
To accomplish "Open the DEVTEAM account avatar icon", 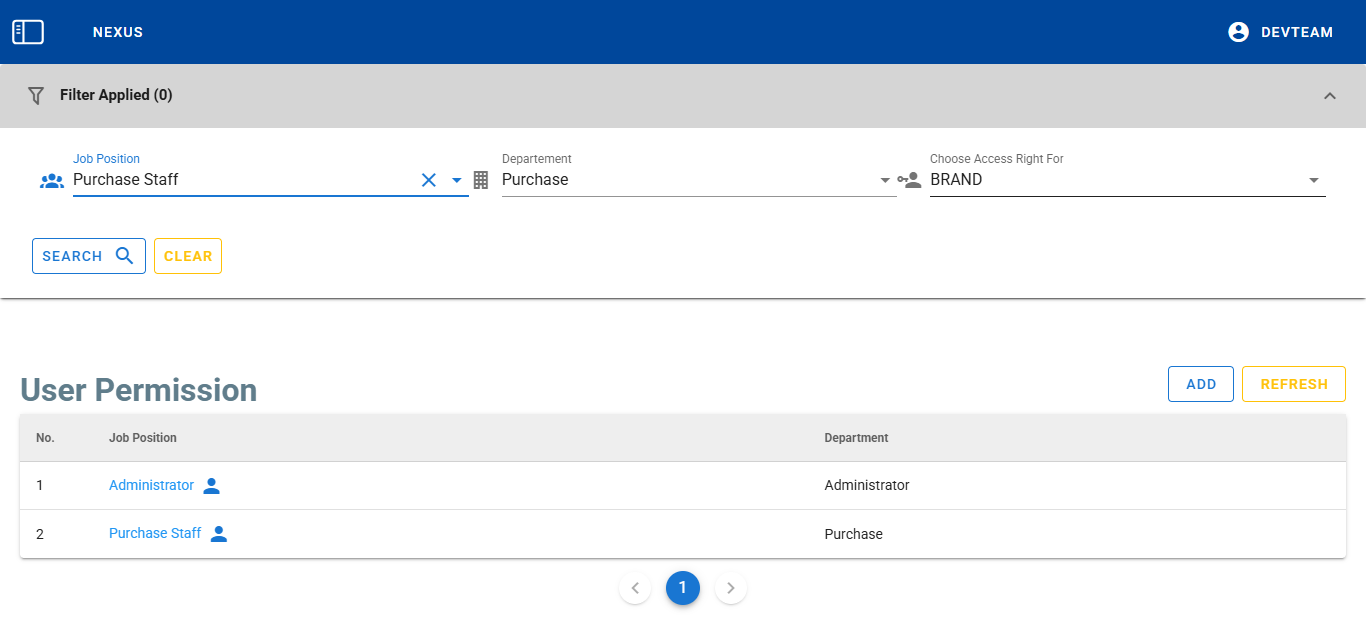I will (x=1238, y=32).
